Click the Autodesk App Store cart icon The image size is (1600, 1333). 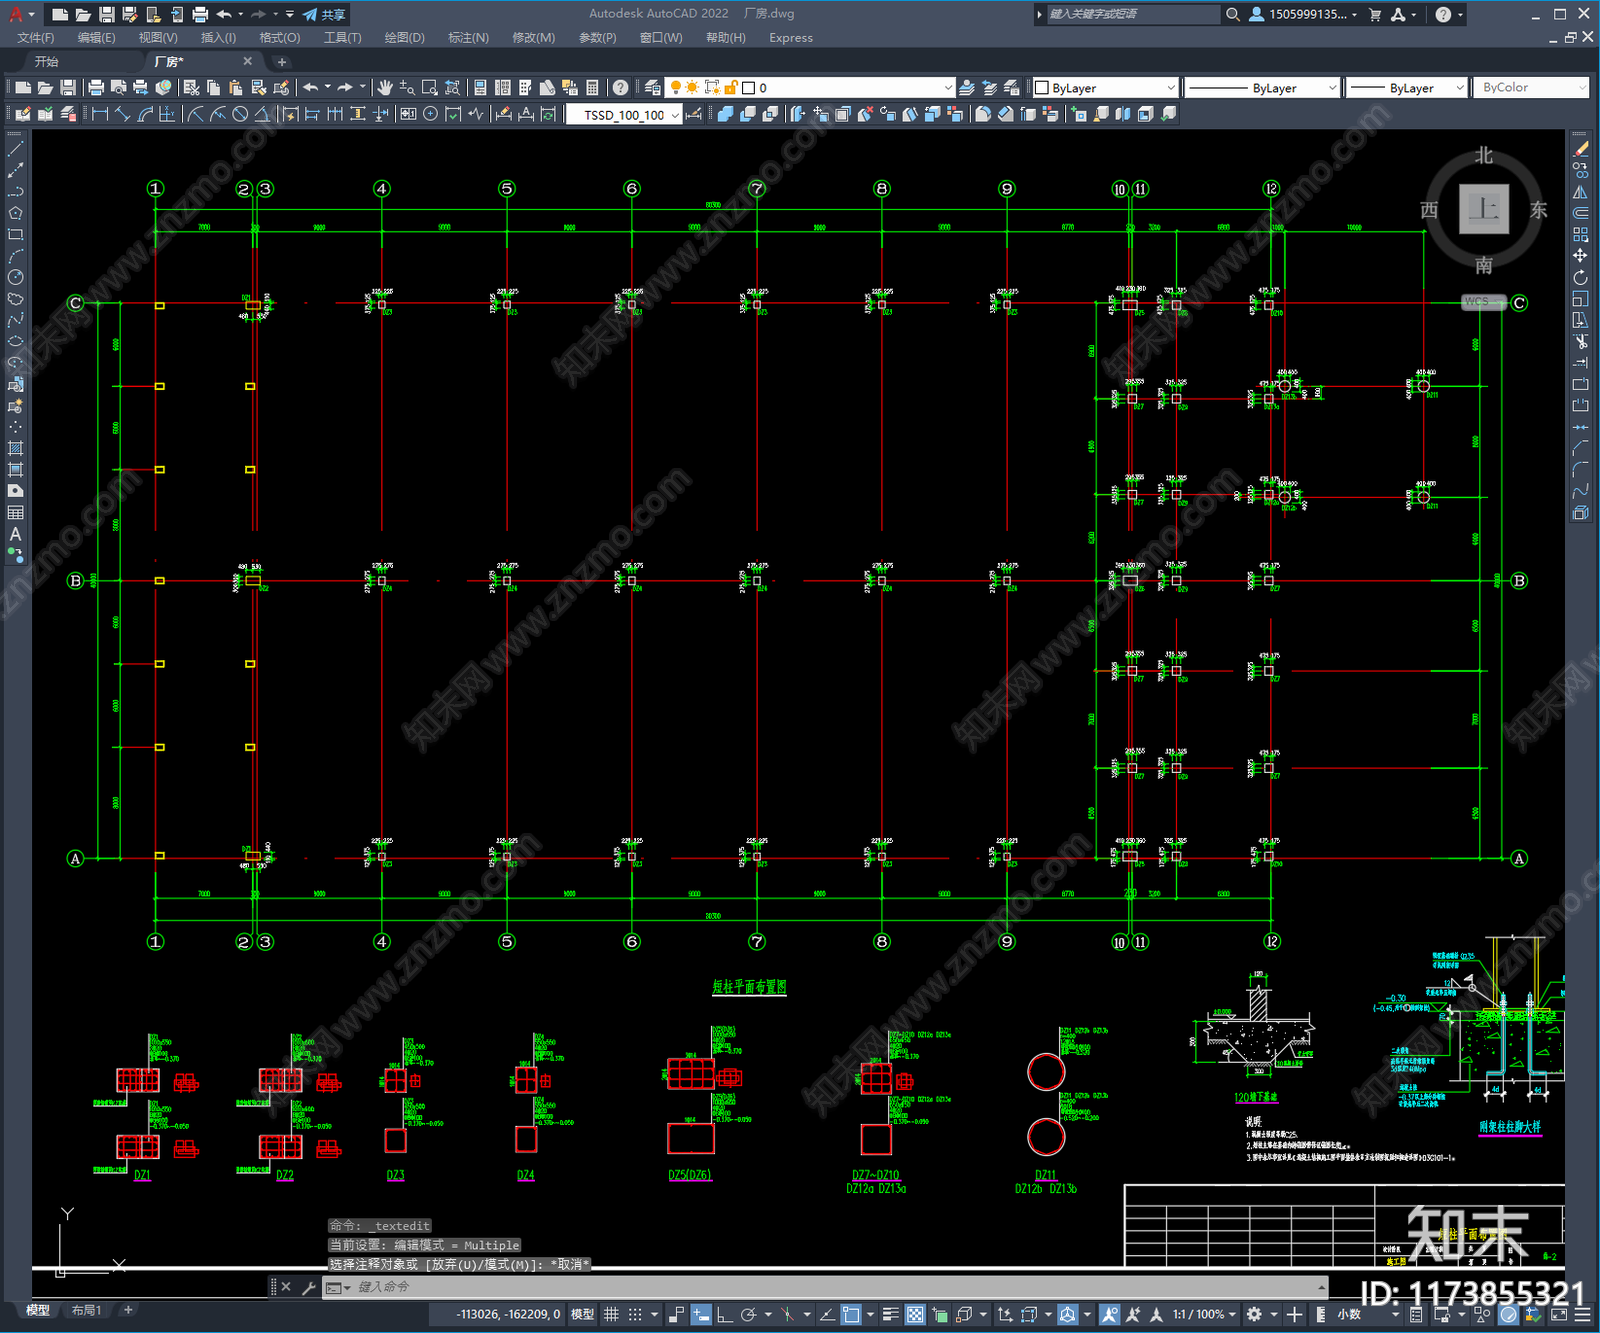pos(1375,14)
